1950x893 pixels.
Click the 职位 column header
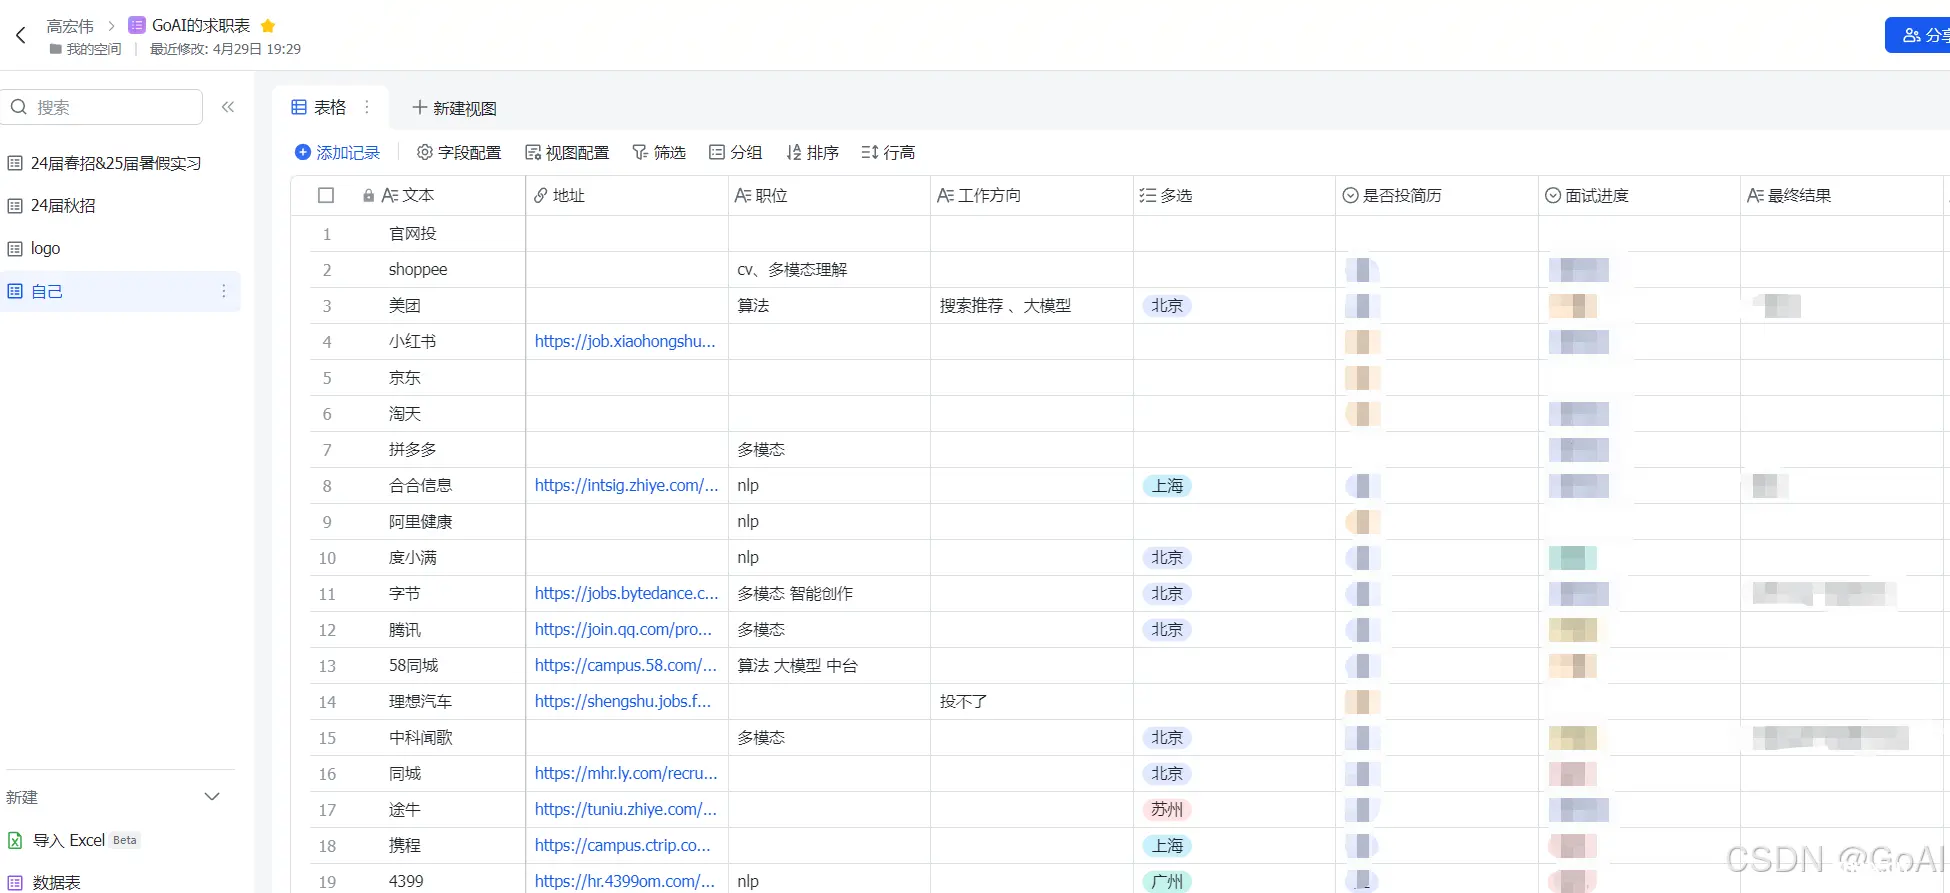pyautogui.click(x=829, y=195)
